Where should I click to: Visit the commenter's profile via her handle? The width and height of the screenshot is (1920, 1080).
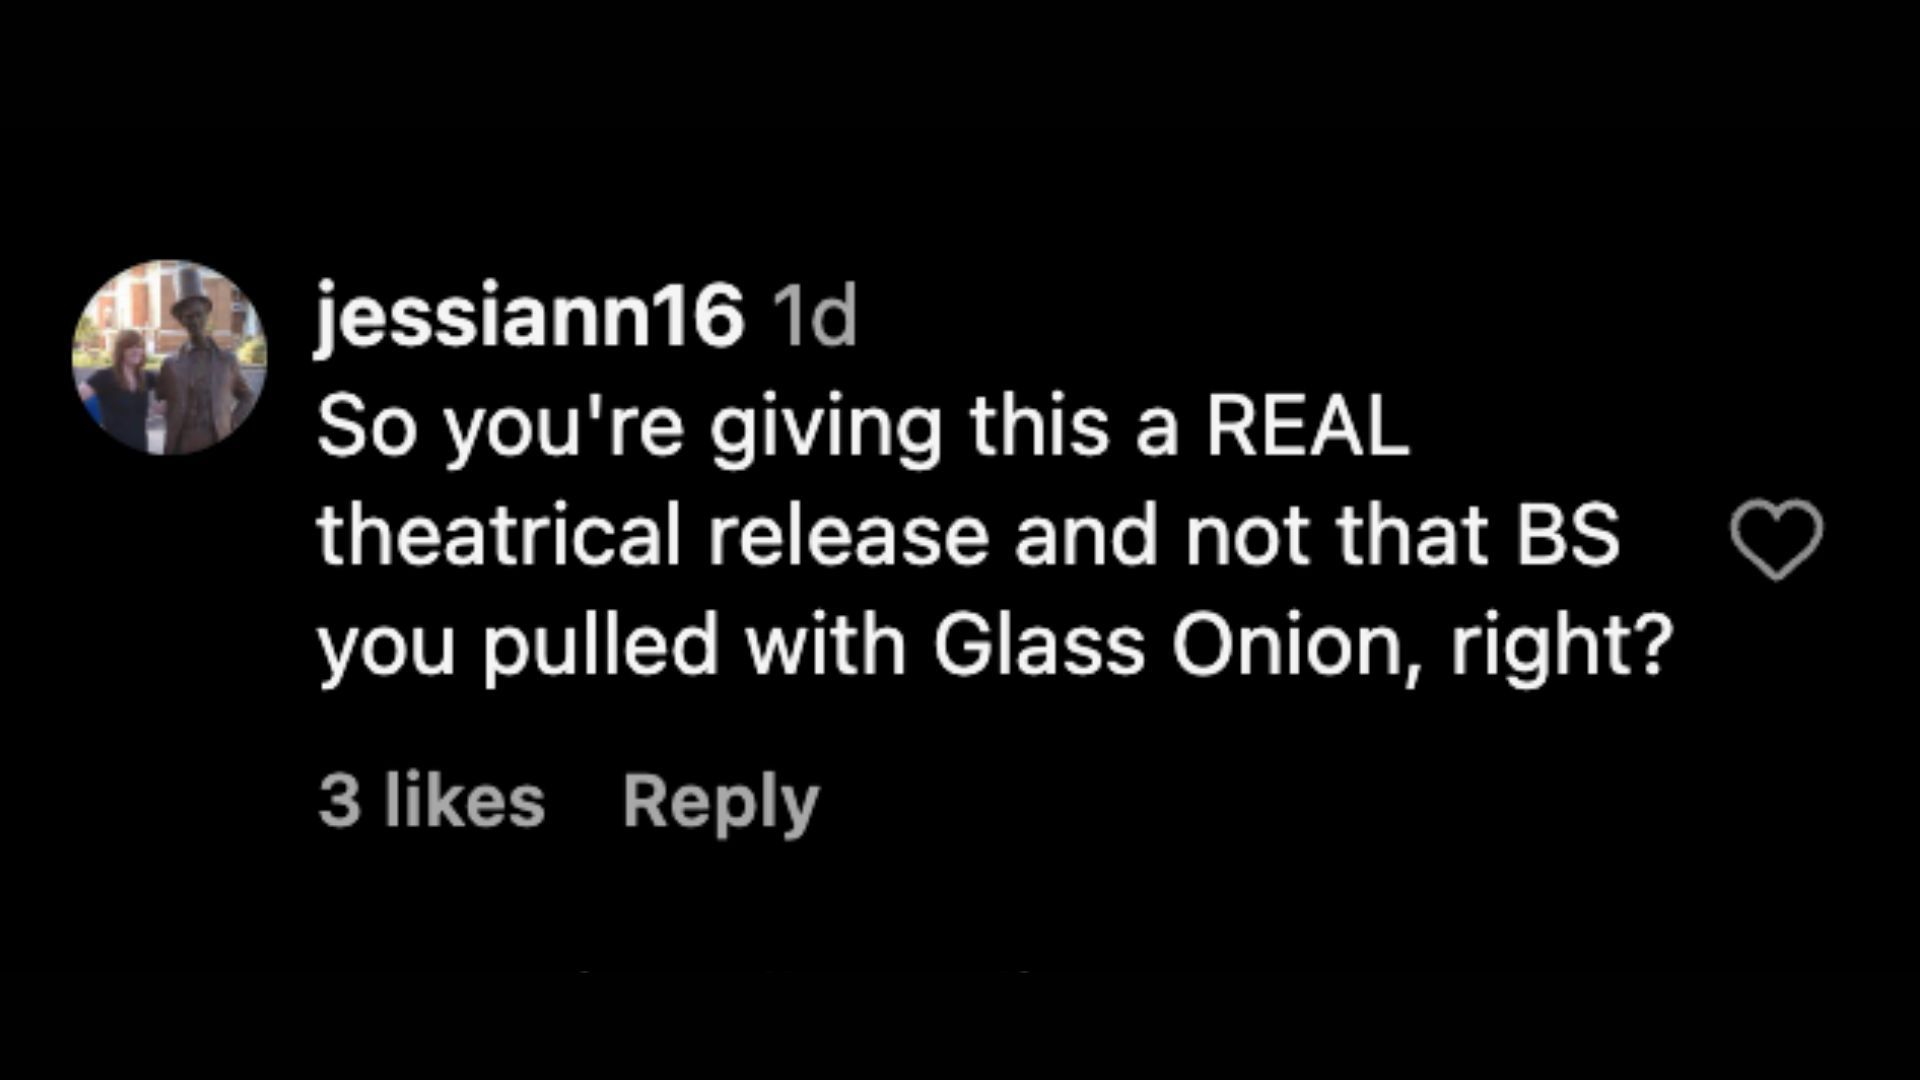coord(530,318)
